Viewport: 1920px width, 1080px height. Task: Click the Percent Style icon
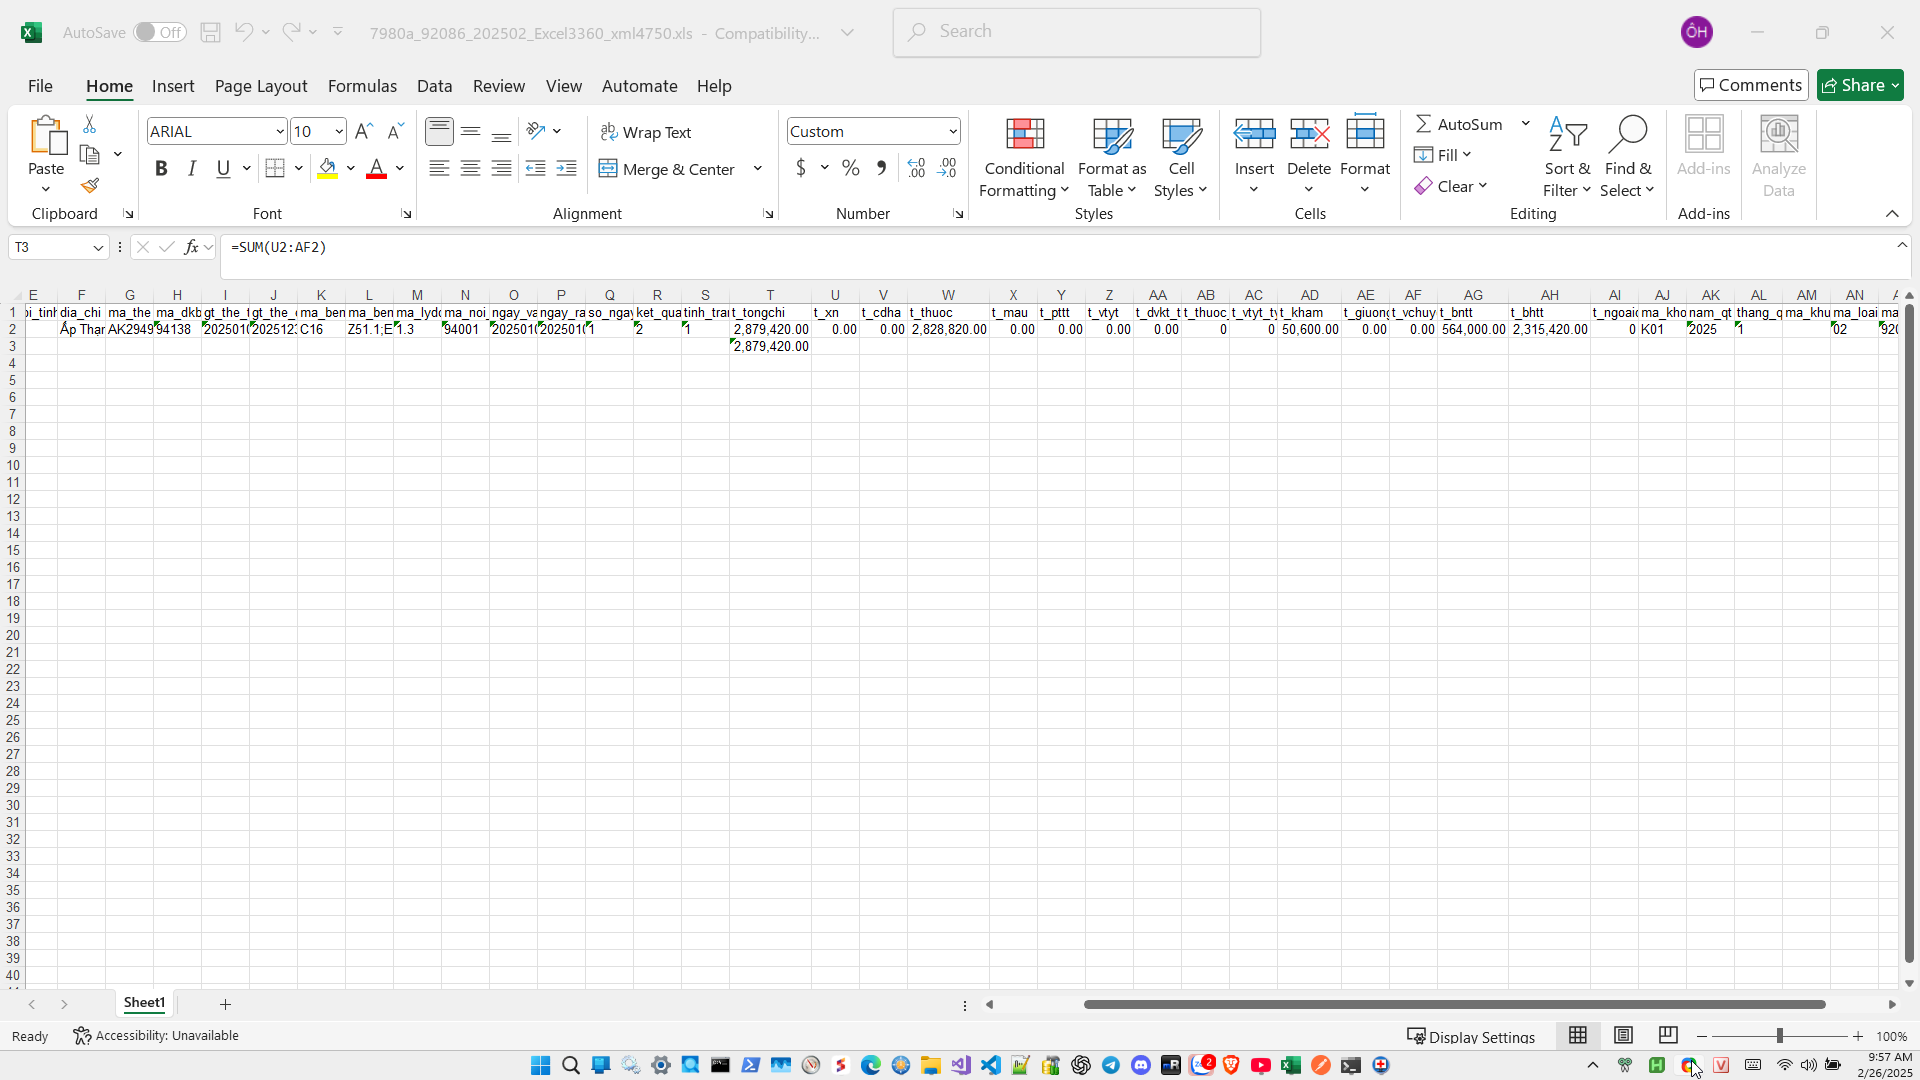click(x=851, y=168)
